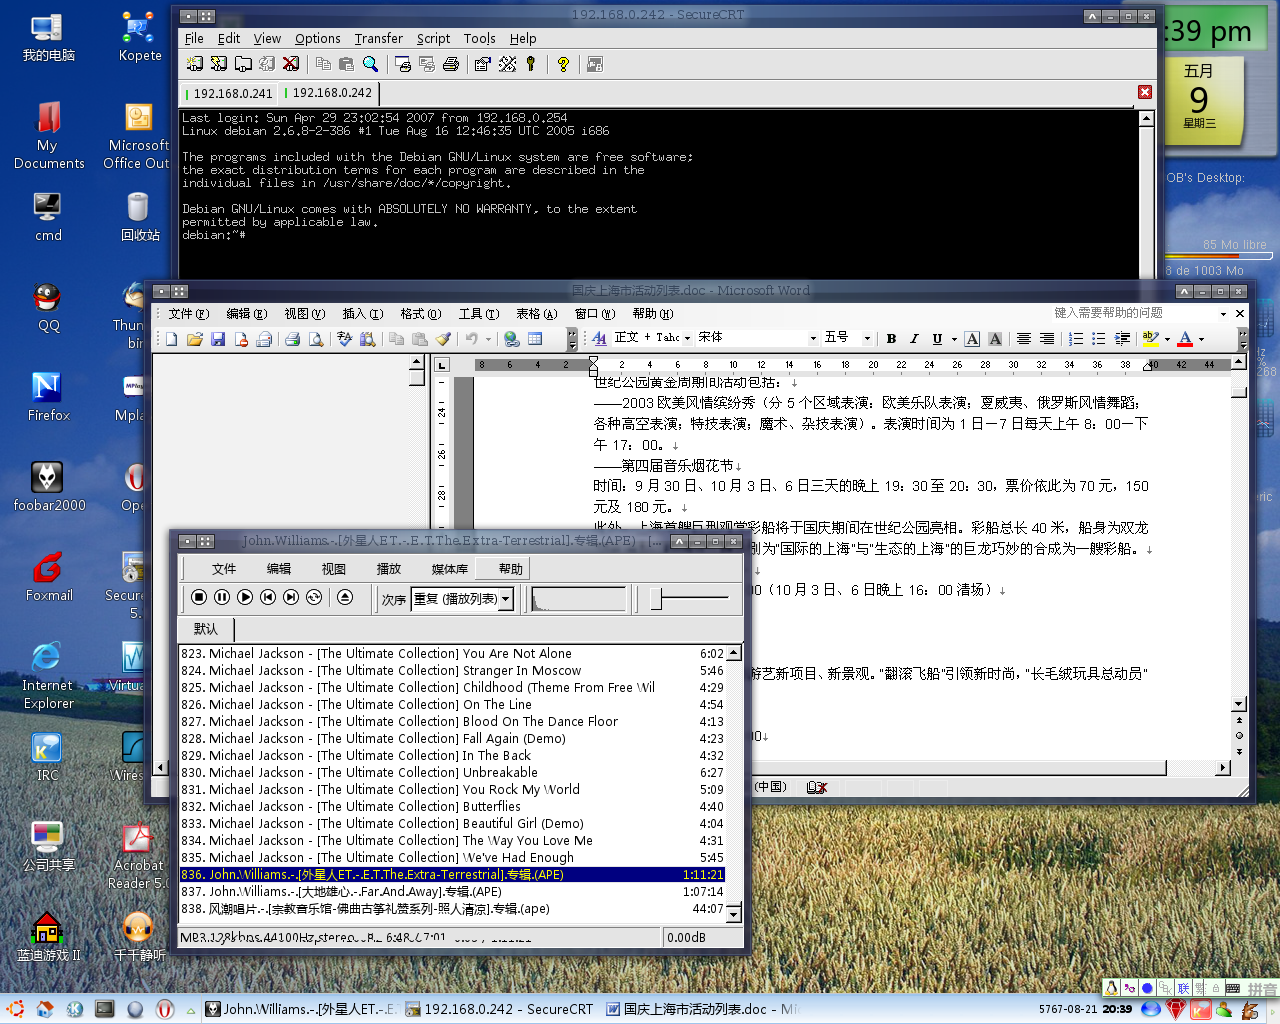Open the Script menu in SecureCRT
The image size is (1280, 1024).
(x=433, y=38)
